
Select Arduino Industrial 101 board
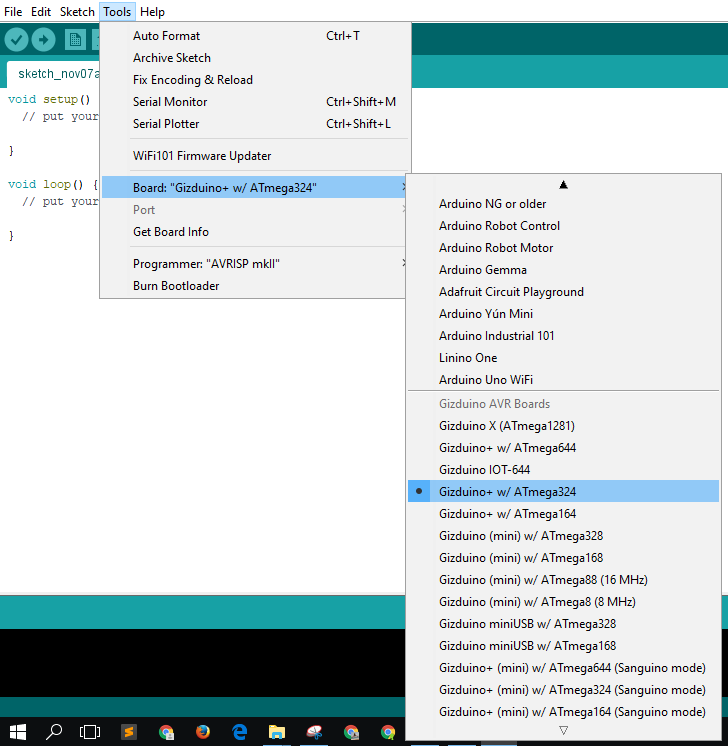[563, 335]
